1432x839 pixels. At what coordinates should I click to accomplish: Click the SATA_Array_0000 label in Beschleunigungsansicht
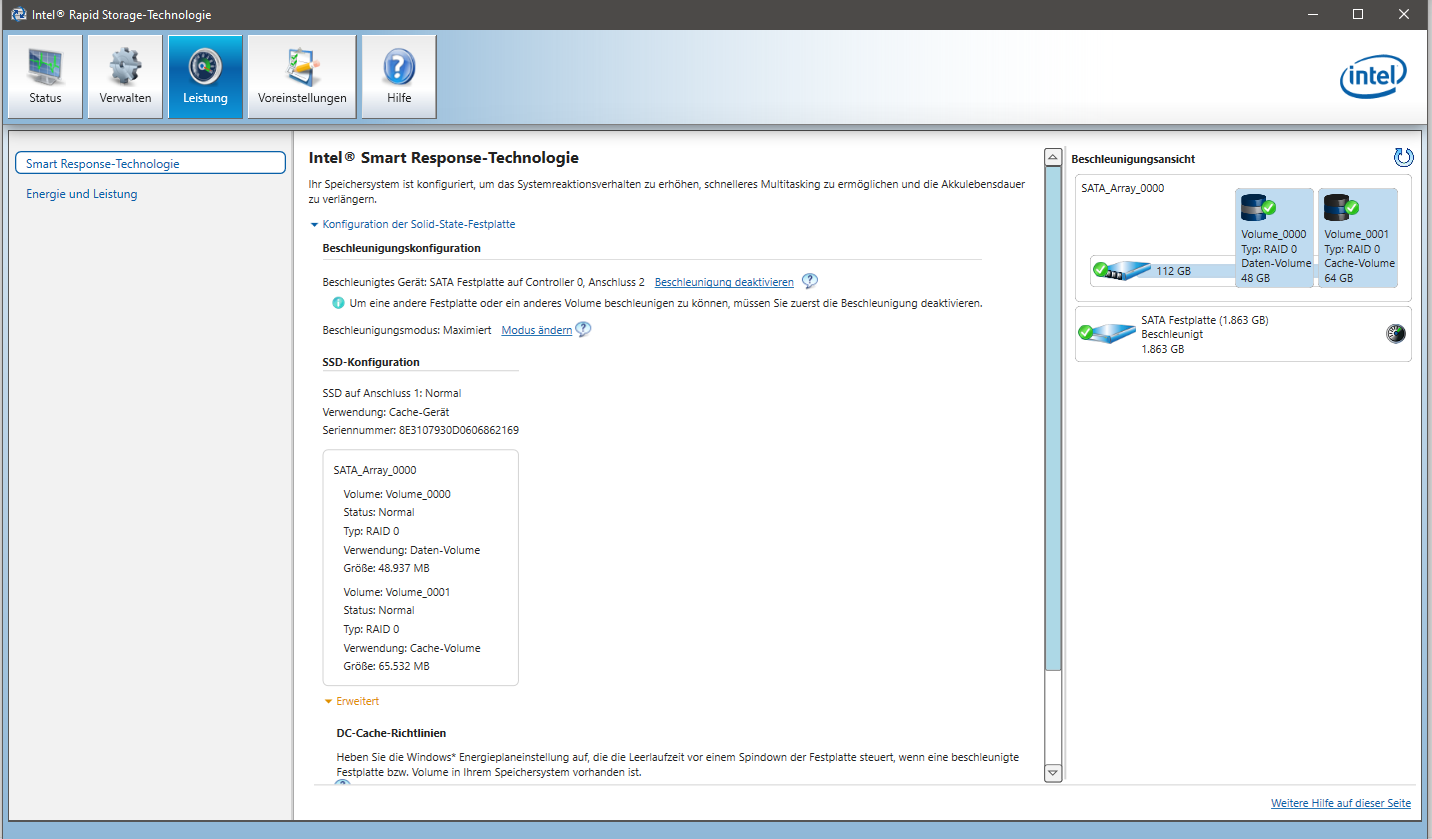[x=1122, y=188]
